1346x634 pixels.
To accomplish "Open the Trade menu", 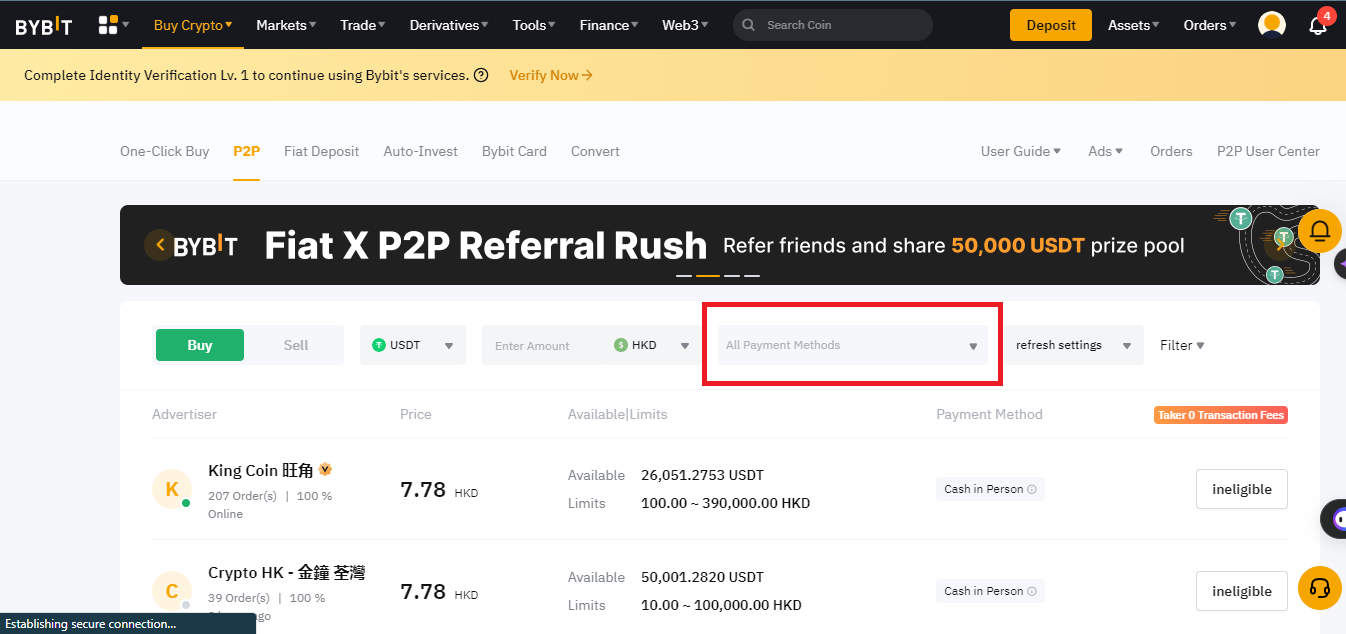I will (363, 25).
